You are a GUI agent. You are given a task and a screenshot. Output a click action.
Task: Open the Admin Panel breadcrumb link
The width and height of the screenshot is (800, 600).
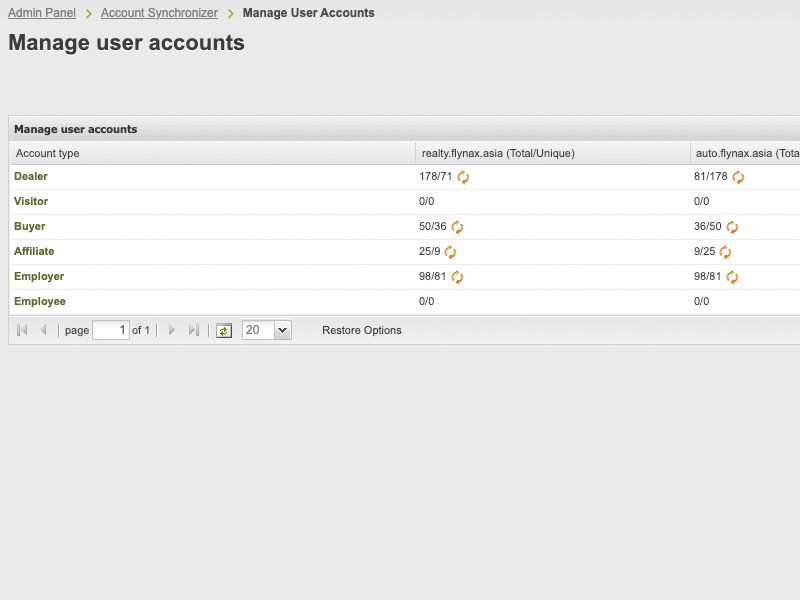[42, 13]
